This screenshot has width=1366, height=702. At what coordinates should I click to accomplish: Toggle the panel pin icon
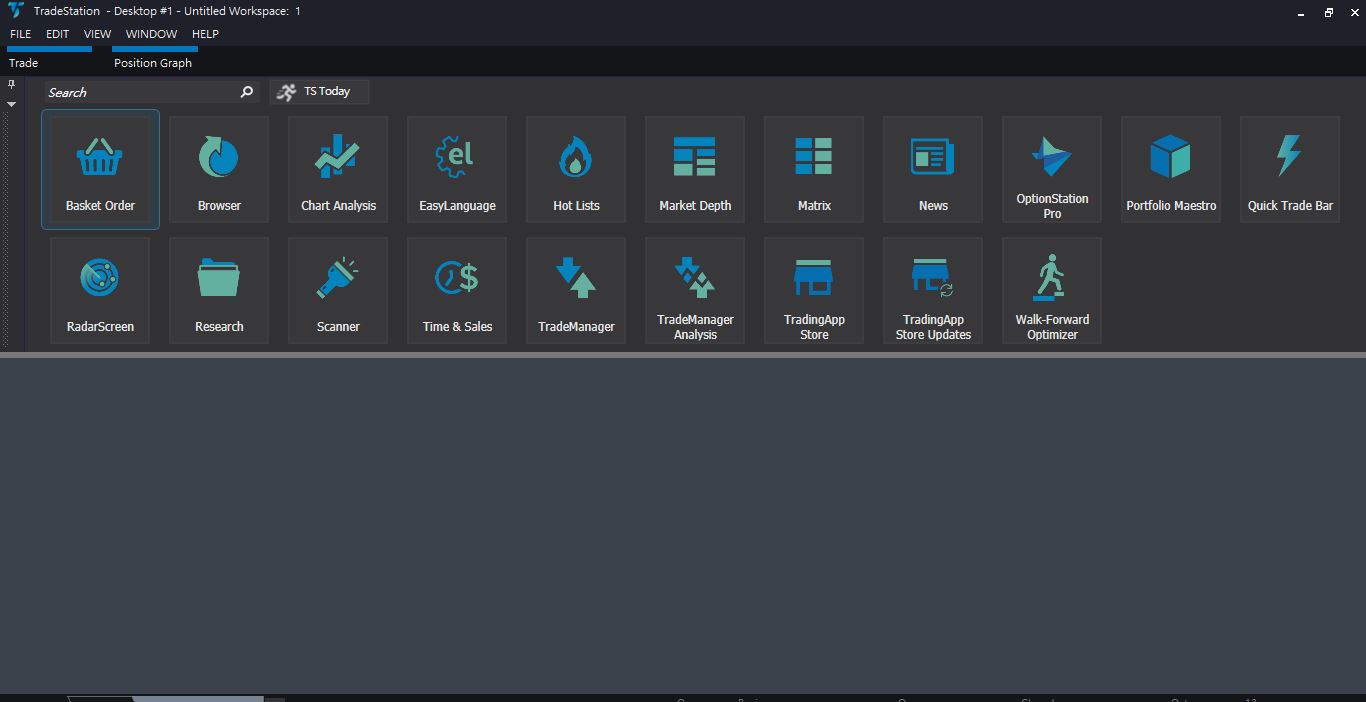11,85
